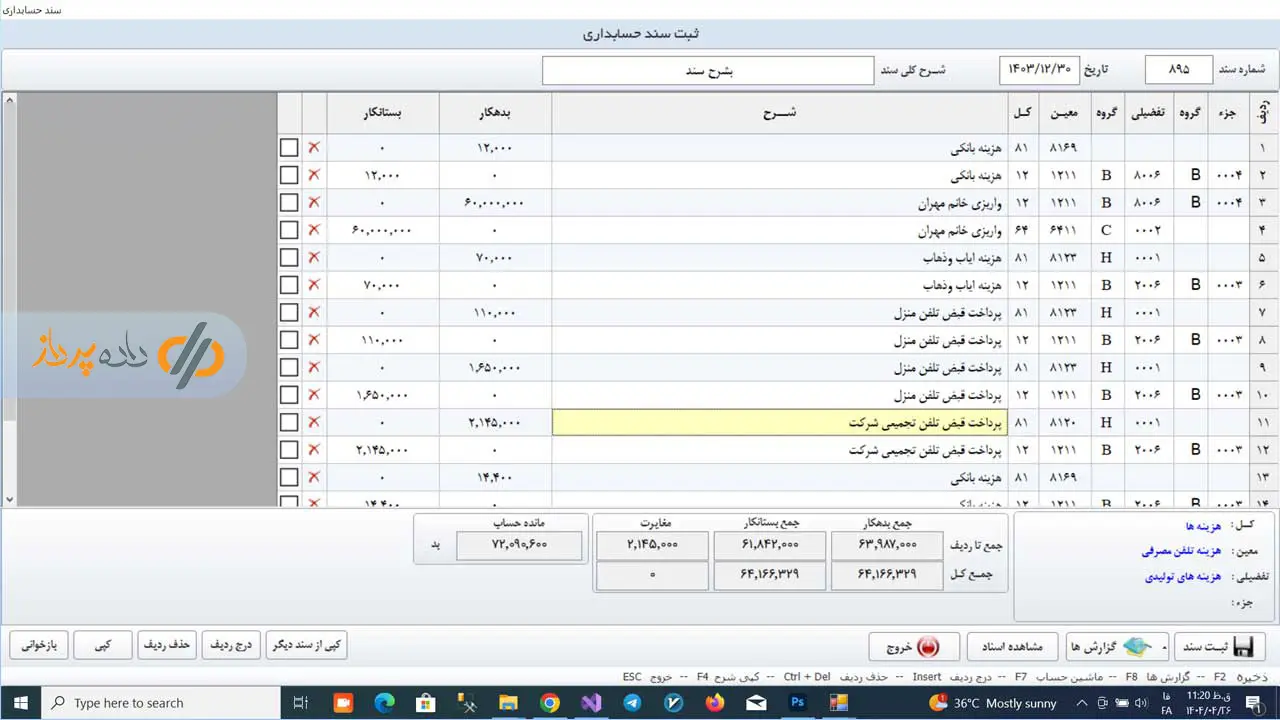Click the بستانکار credit column header
The height and width of the screenshot is (720, 1280).
(x=382, y=114)
